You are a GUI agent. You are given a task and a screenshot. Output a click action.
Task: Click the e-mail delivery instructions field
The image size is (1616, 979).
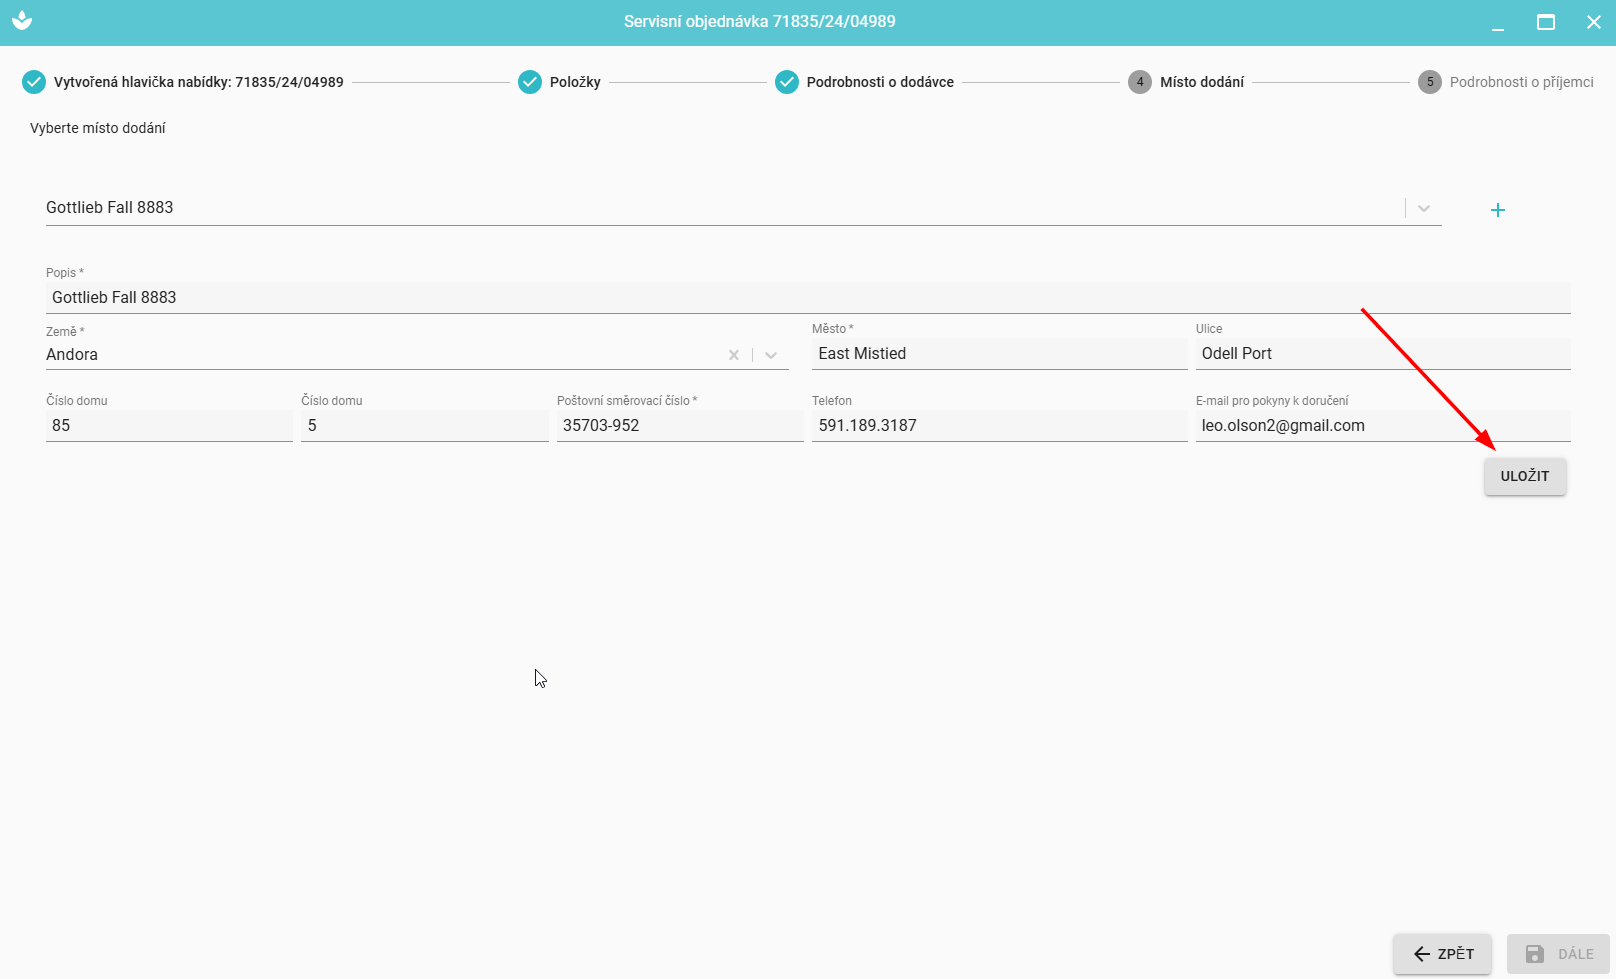pyautogui.click(x=1382, y=426)
